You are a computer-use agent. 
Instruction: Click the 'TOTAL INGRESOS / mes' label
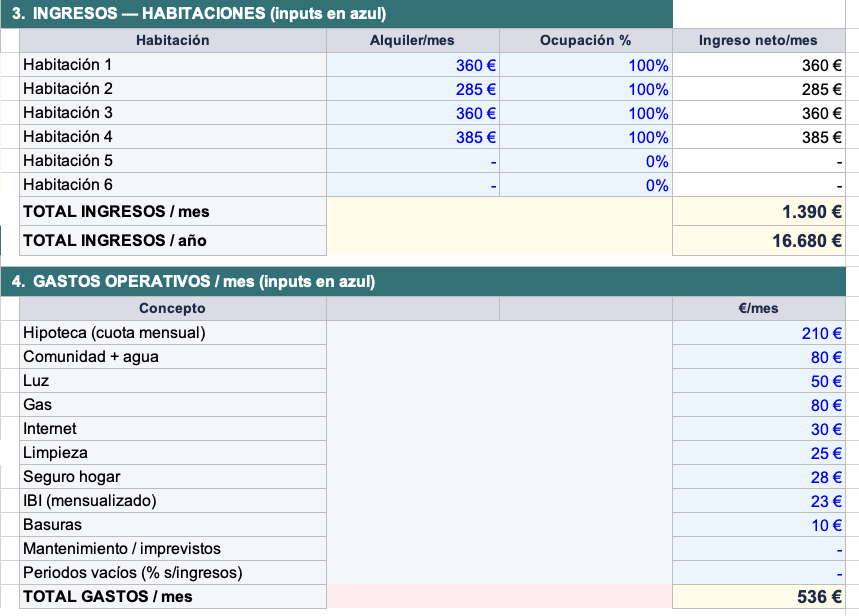[116, 212]
